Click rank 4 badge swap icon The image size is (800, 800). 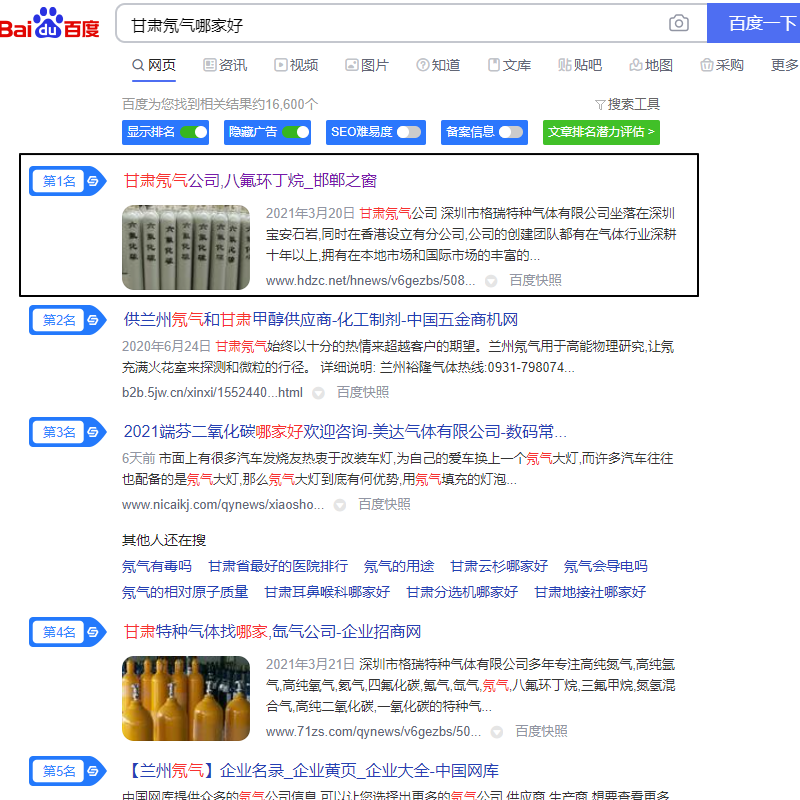(93, 632)
